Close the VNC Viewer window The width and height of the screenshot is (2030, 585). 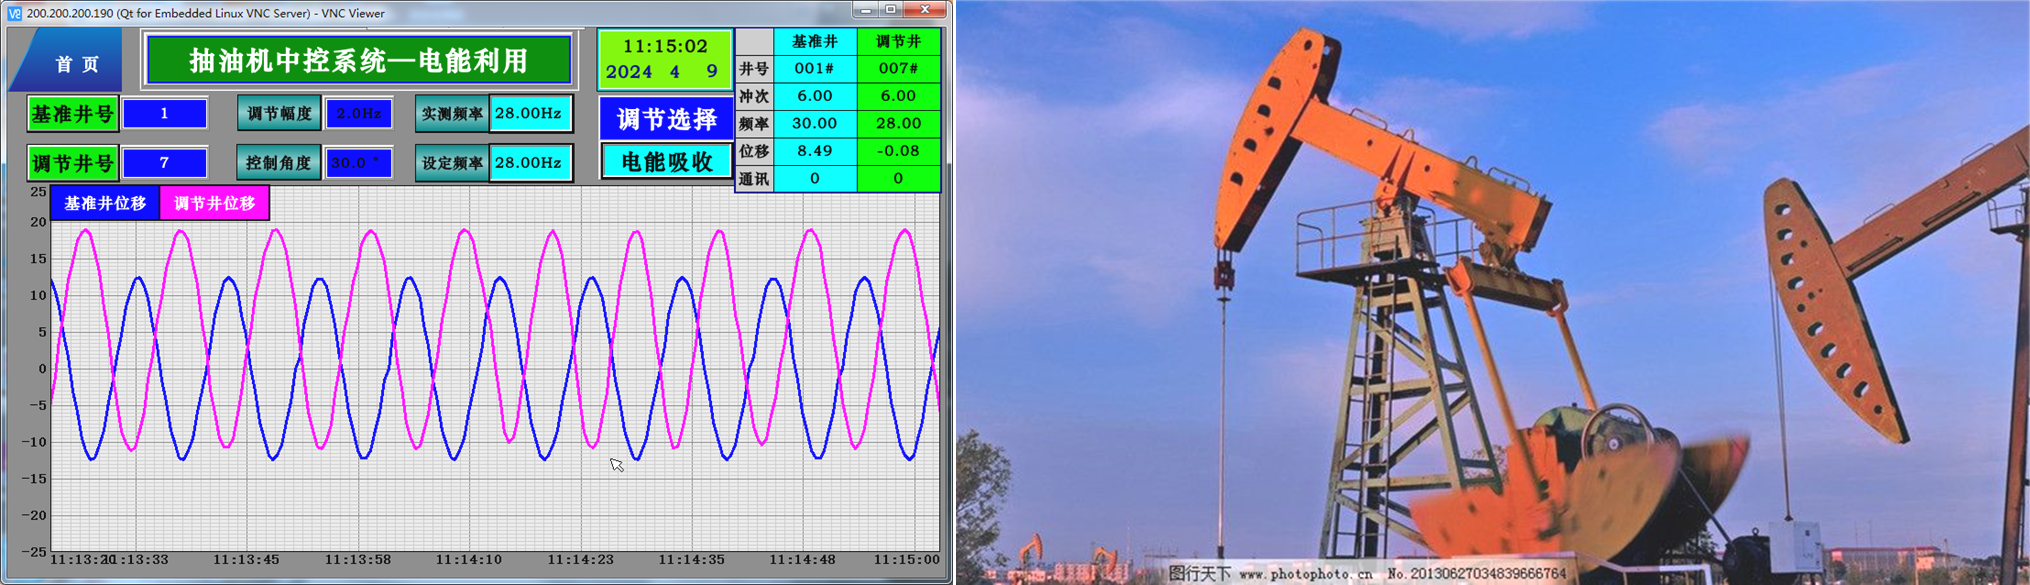[x=925, y=10]
